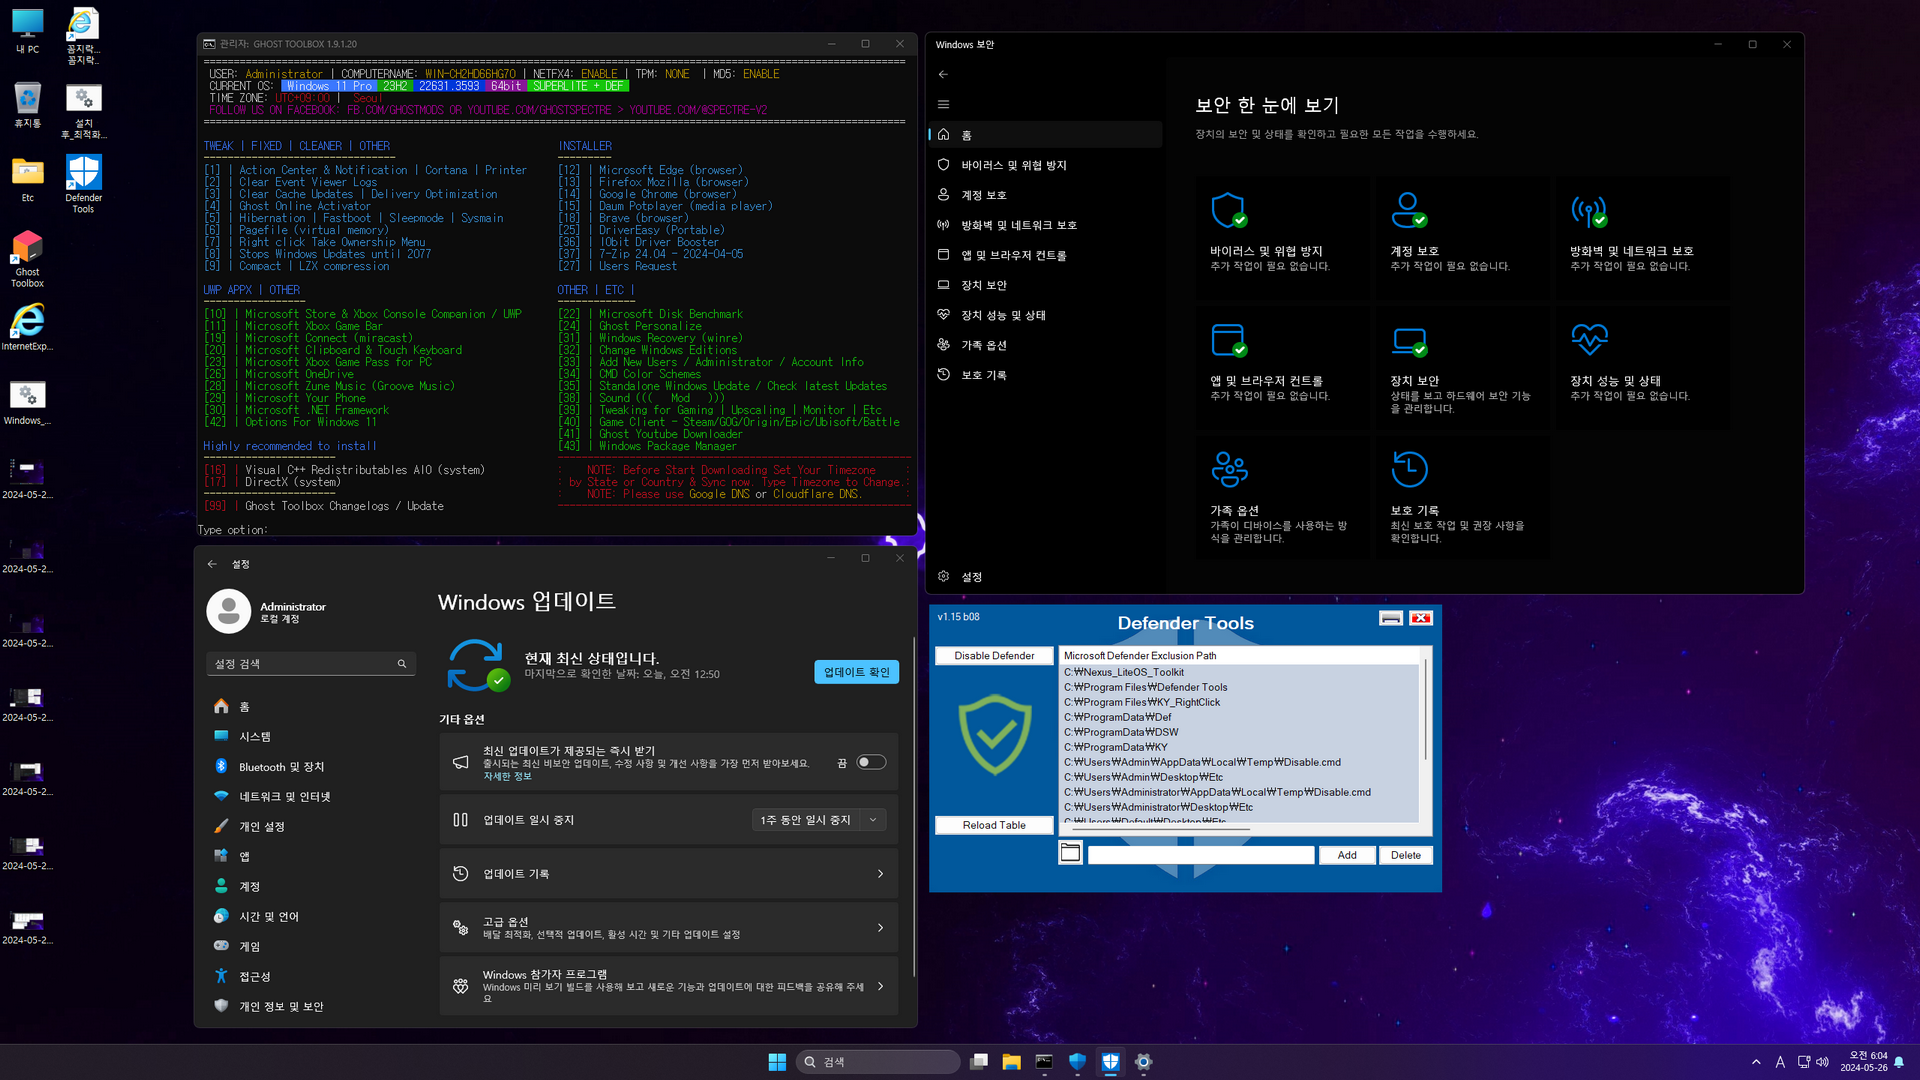Click the browse folder icon in Defender Tools

point(1070,853)
